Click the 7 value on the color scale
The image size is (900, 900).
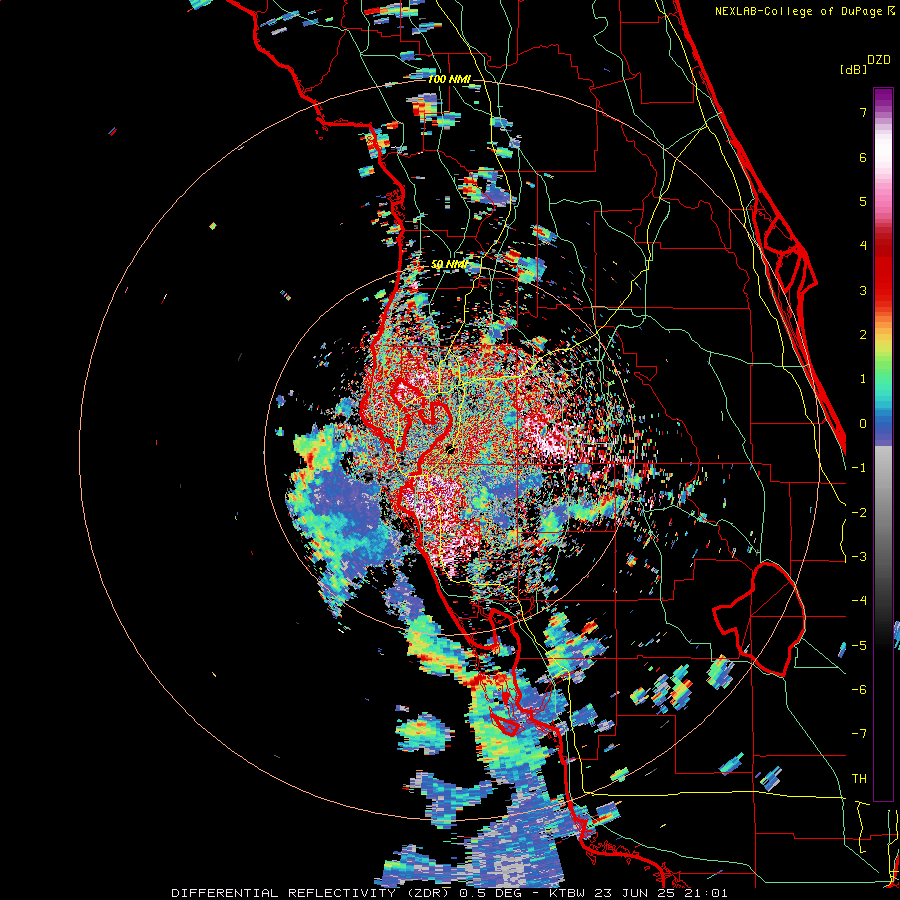click(863, 112)
